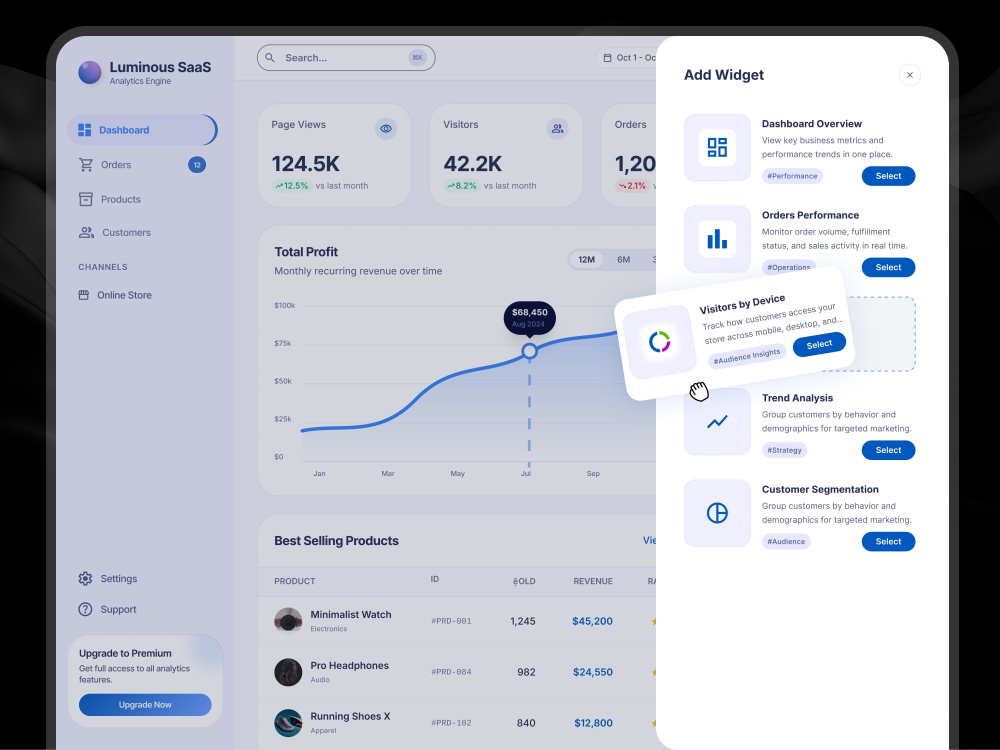Screen dimensions: 1000x750
Task: Click the 8.2% visitors change badge
Action: coord(461,186)
